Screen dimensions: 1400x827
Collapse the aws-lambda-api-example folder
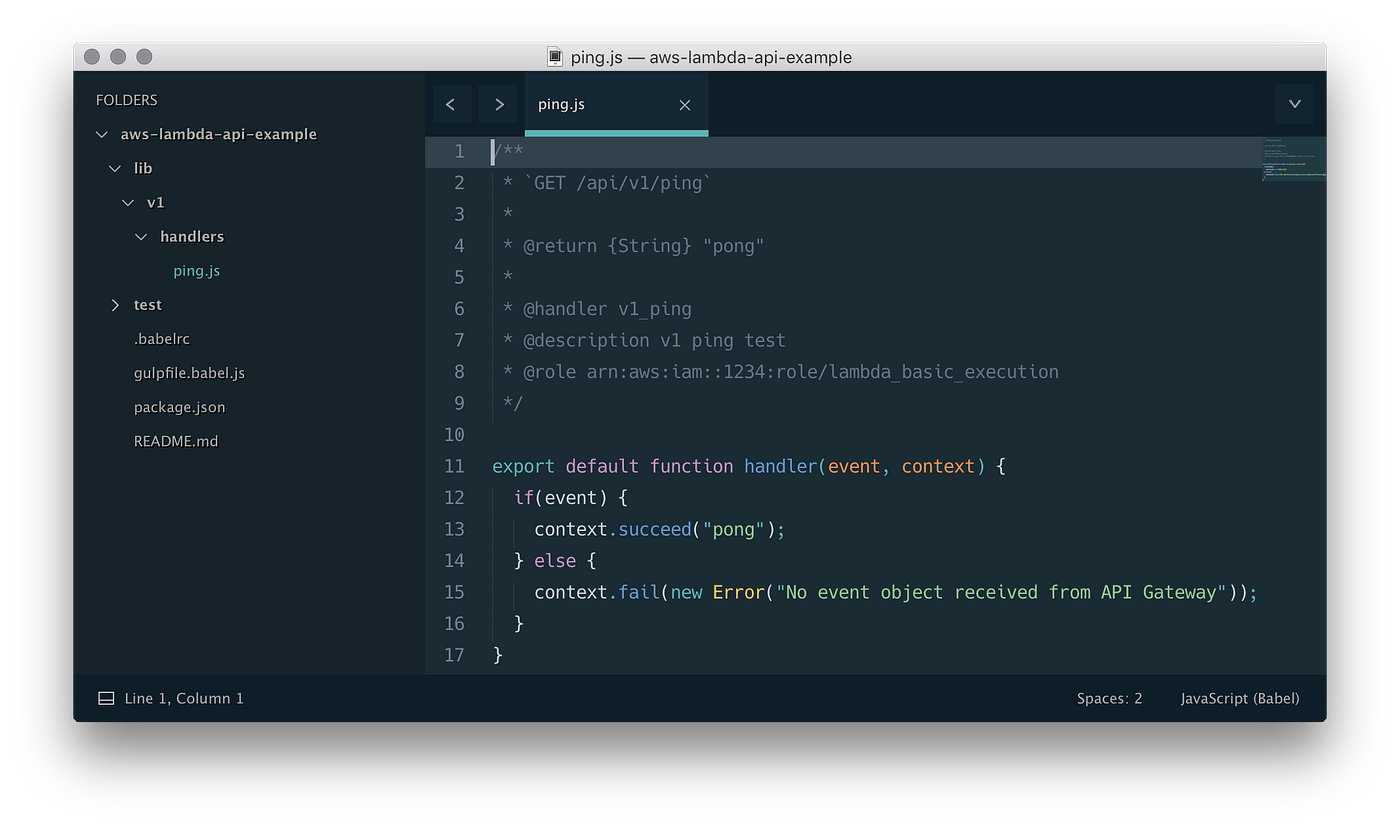[x=101, y=133]
